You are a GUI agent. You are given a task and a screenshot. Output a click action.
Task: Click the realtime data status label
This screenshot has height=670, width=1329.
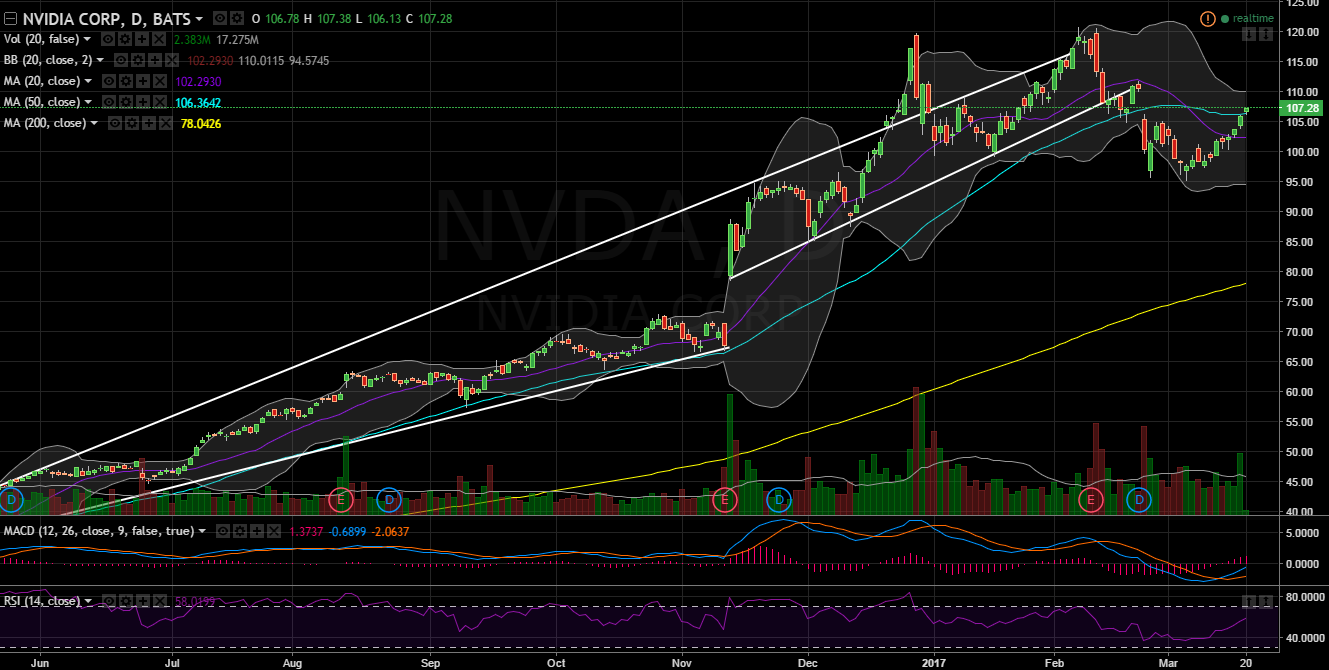pos(1245,19)
